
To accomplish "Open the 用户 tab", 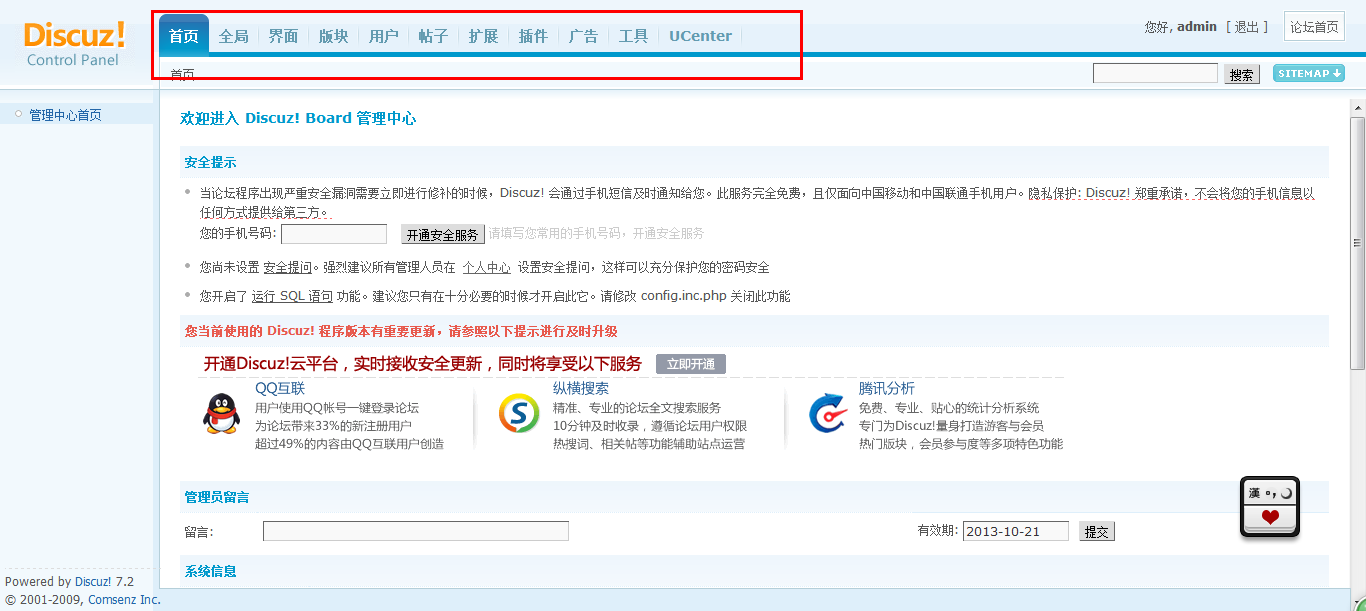I will coord(384,36).
